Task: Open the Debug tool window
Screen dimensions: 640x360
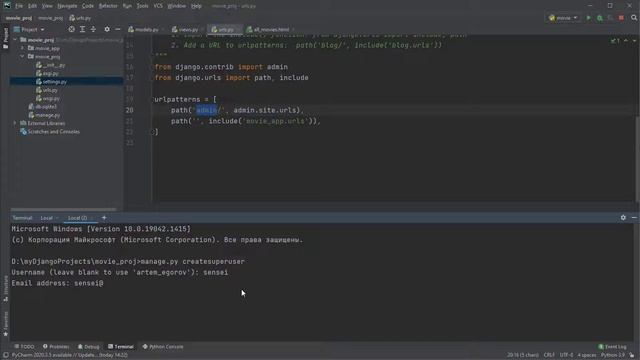Action: (89, 347)
